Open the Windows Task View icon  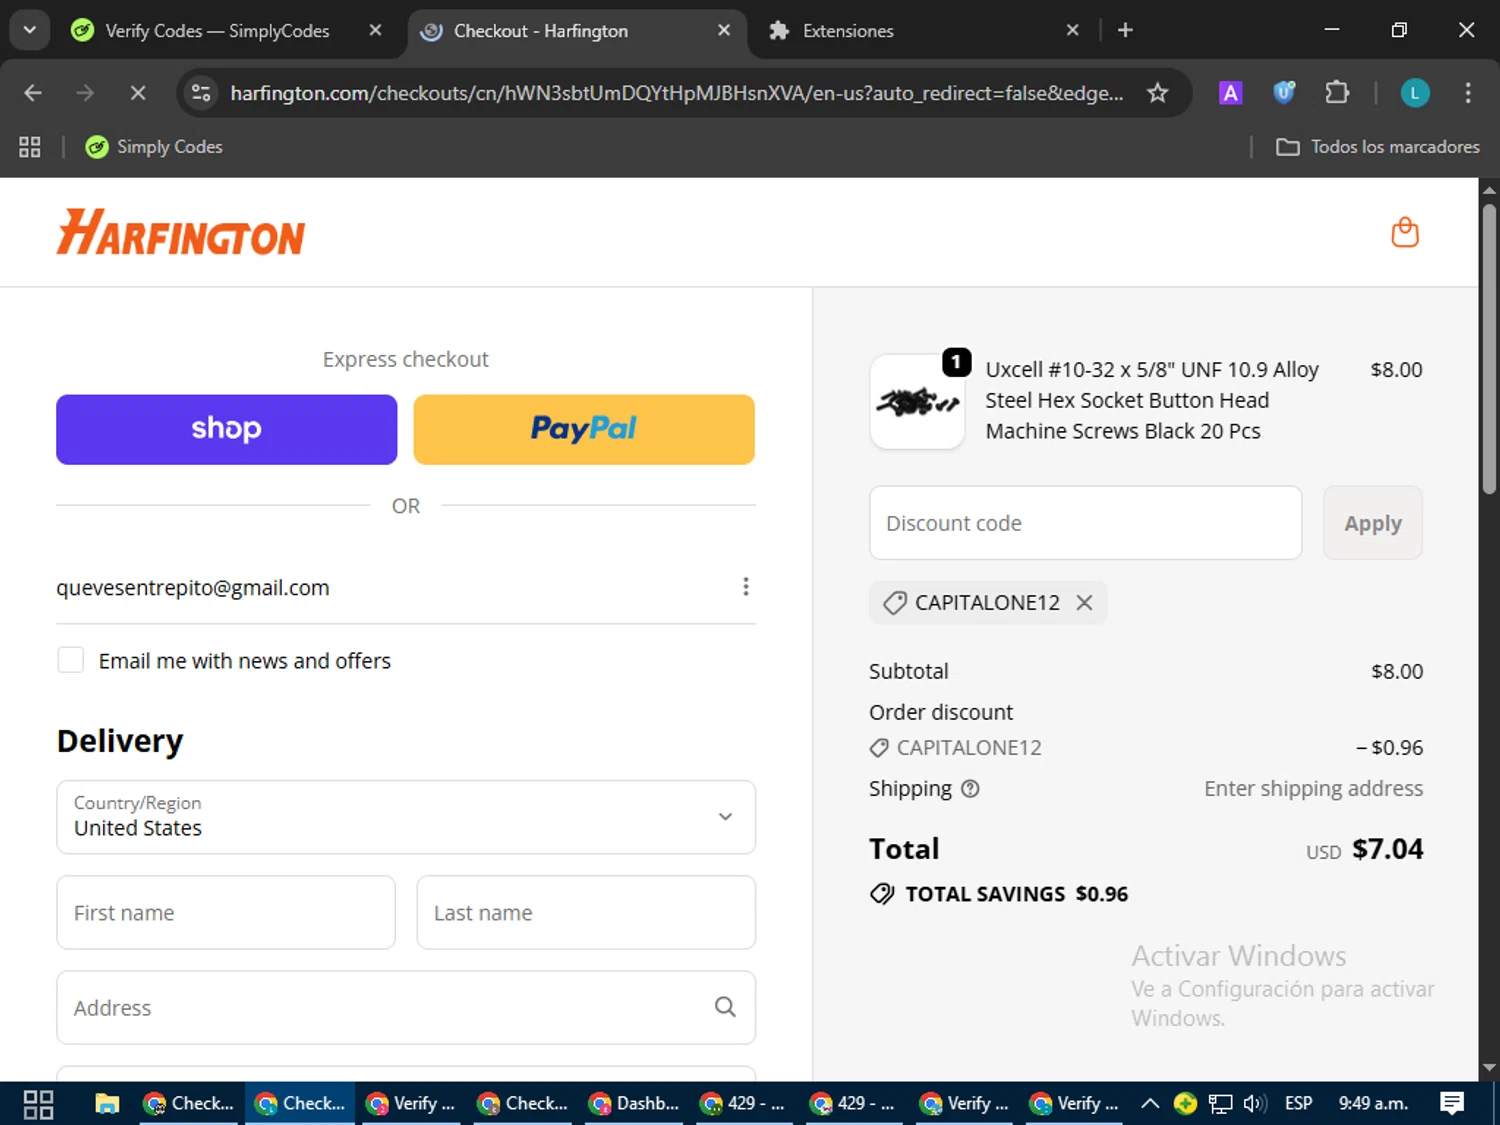pyautogui.click(x=38, y=1104)
